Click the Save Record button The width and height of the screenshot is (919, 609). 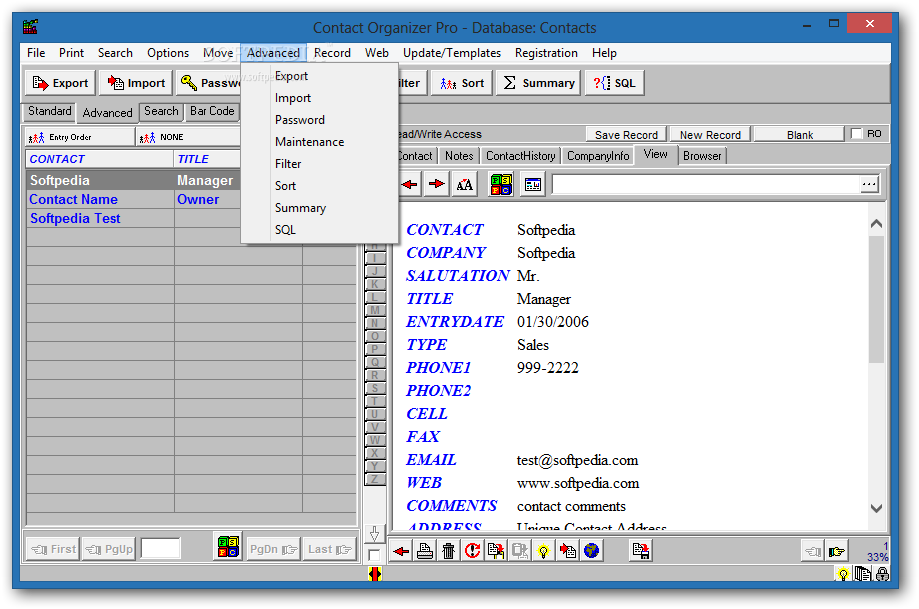pos(626,135)
